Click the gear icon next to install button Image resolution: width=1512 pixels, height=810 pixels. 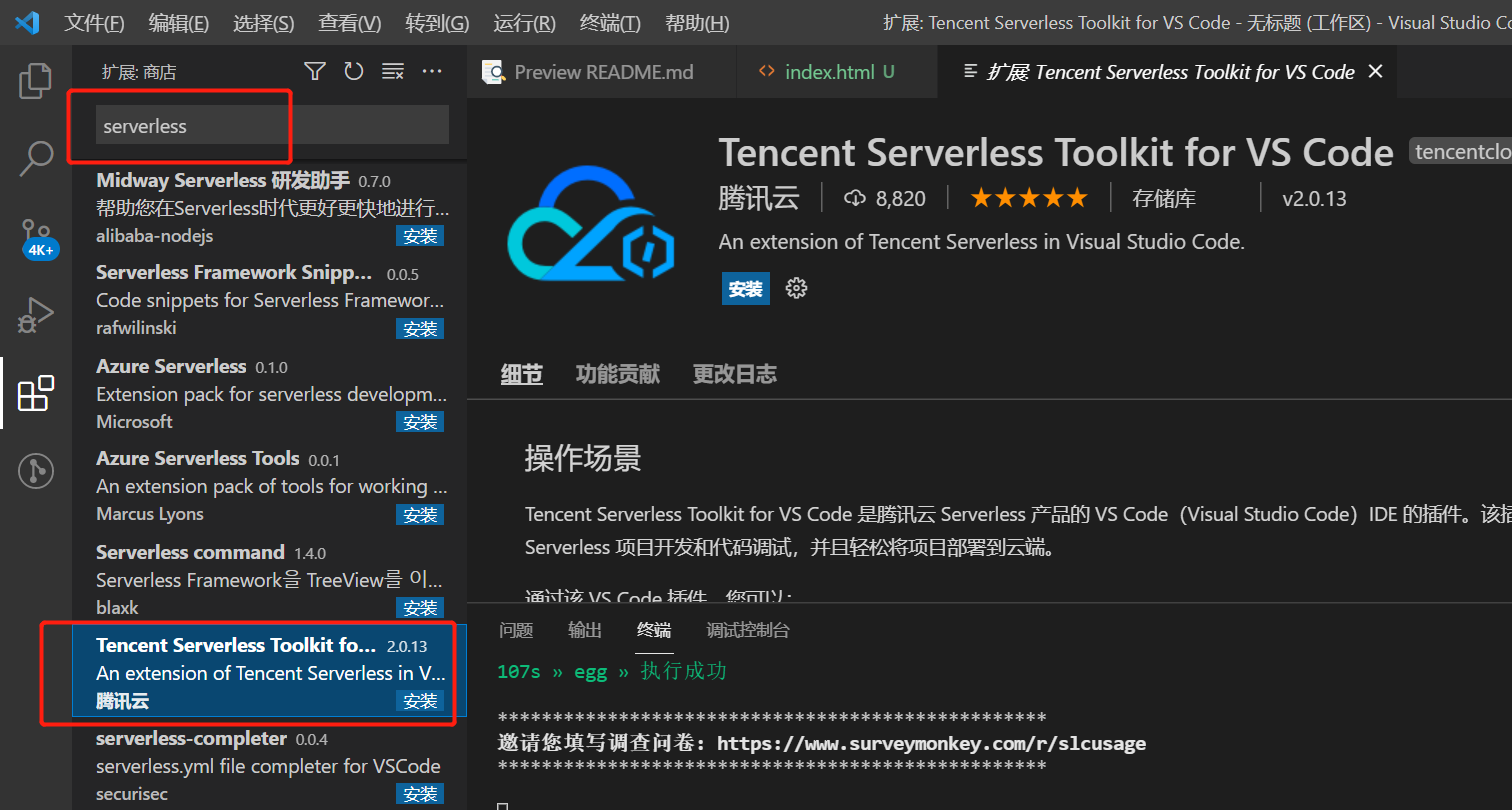click(x=796, y=289)
